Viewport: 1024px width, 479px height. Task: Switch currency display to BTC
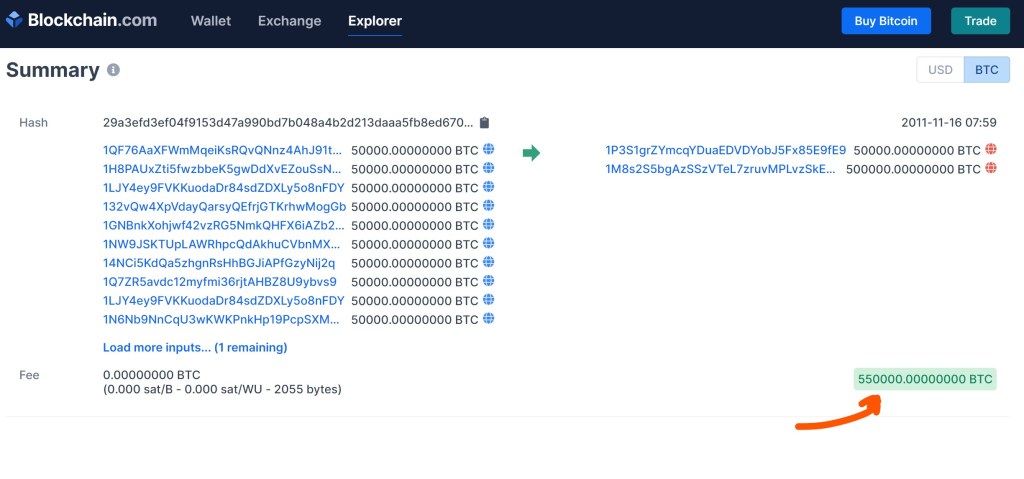pos(986,70)
